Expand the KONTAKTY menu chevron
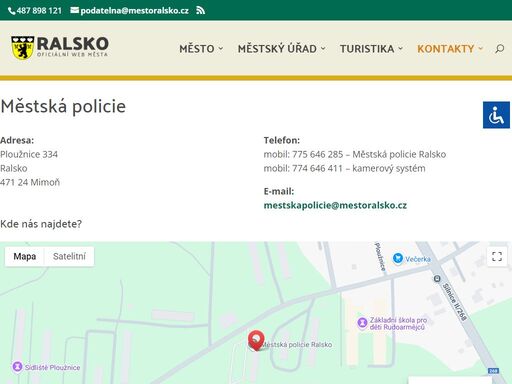The image size is (512, 384). pos(480,49)
